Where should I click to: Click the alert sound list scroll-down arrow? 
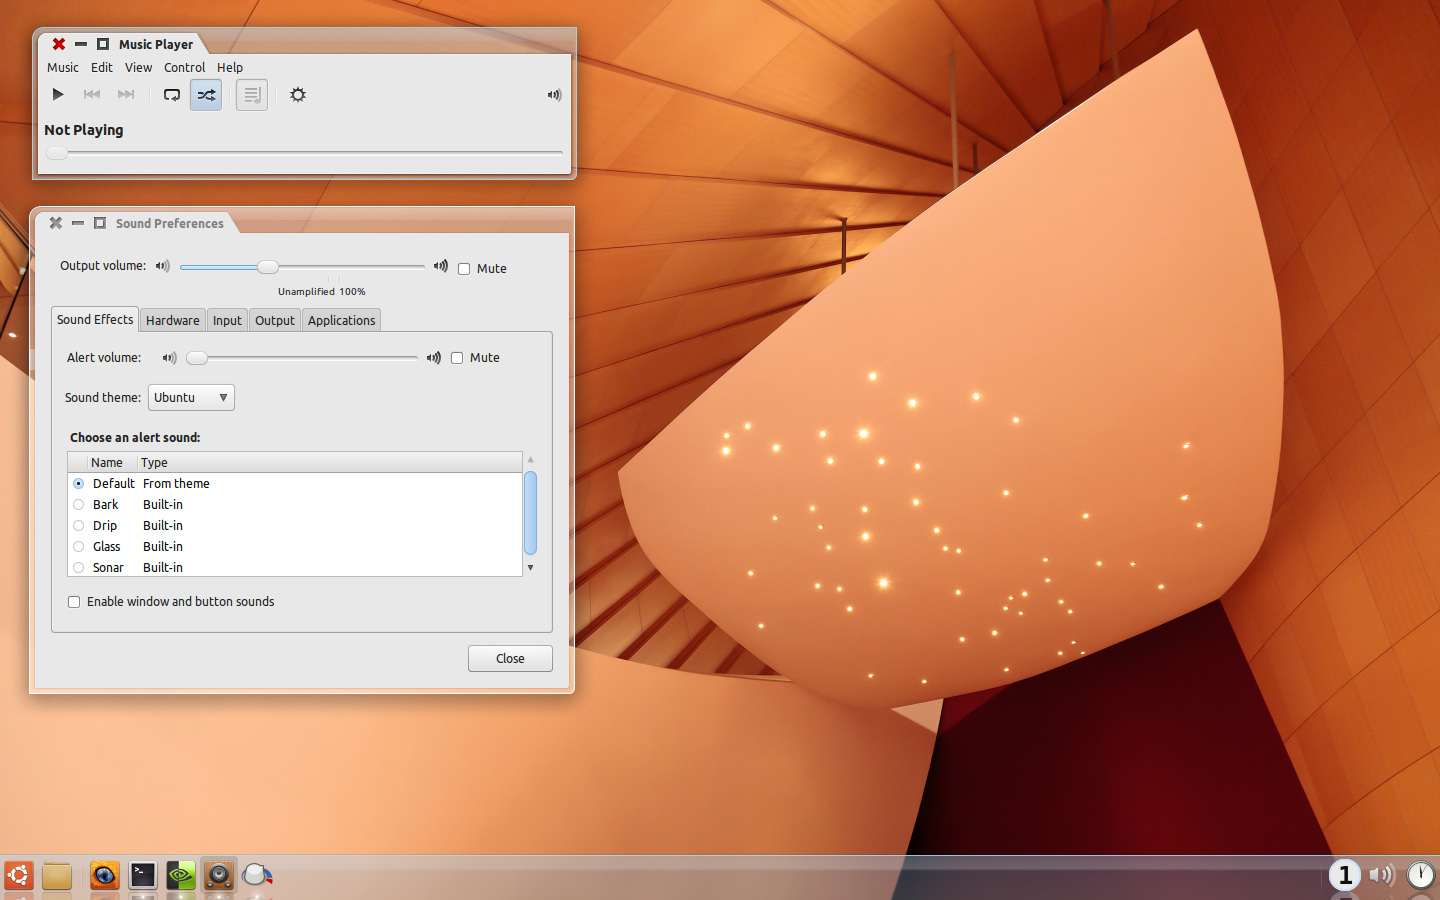point(530,567)
